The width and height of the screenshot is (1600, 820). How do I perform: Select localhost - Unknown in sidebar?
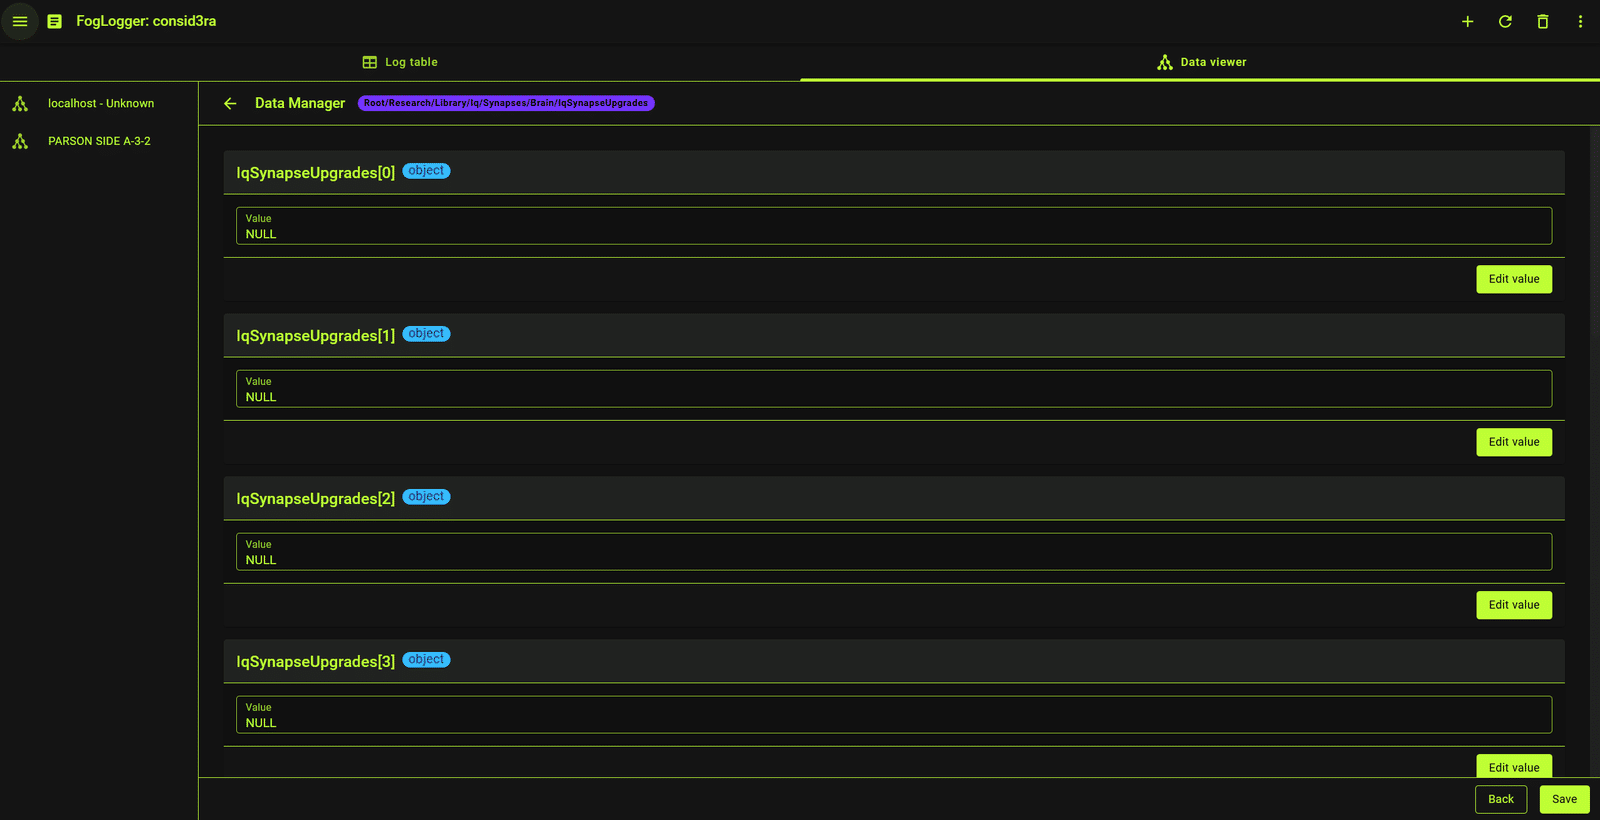click(99, 103)
